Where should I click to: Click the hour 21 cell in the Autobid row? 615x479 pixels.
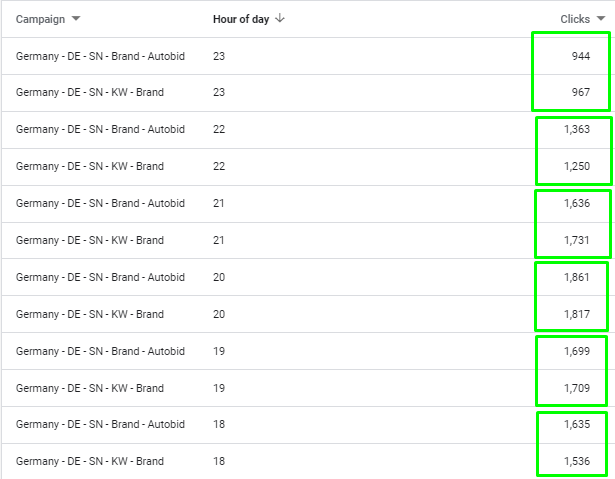click(219, 203)
